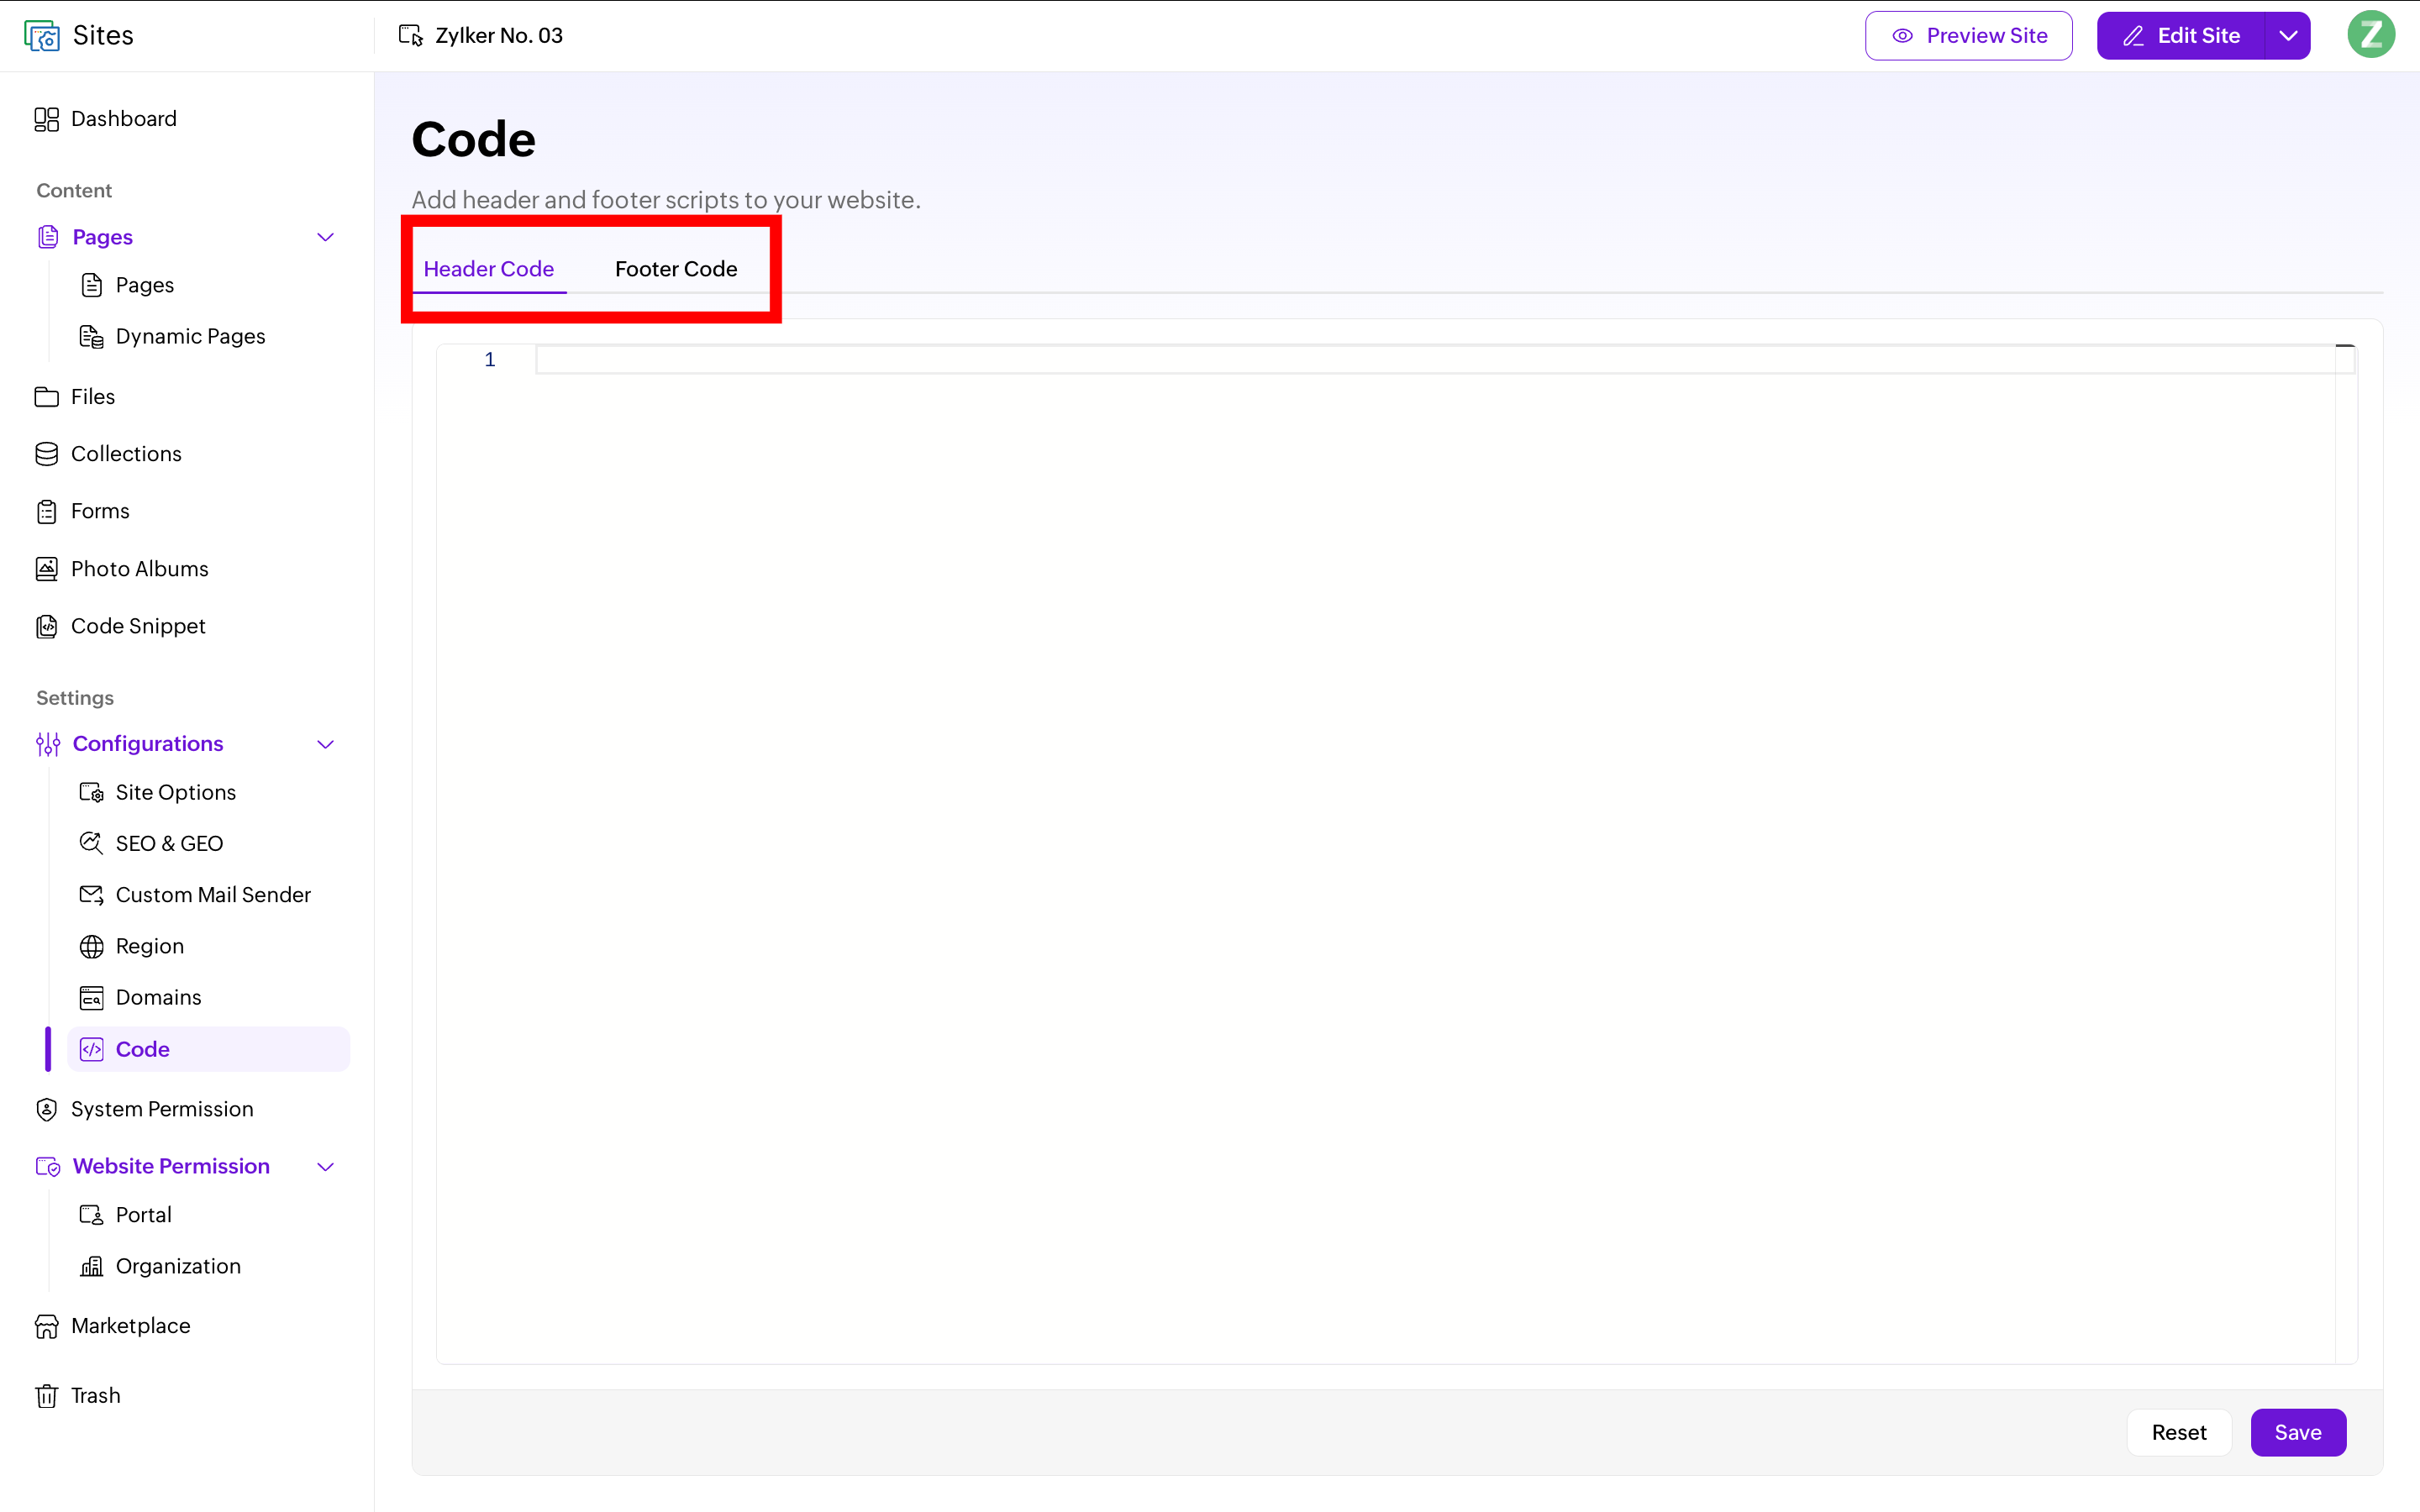The image size is (2420, 1512).
Task: Click the Z user avatar
Action: (2371, 35)
